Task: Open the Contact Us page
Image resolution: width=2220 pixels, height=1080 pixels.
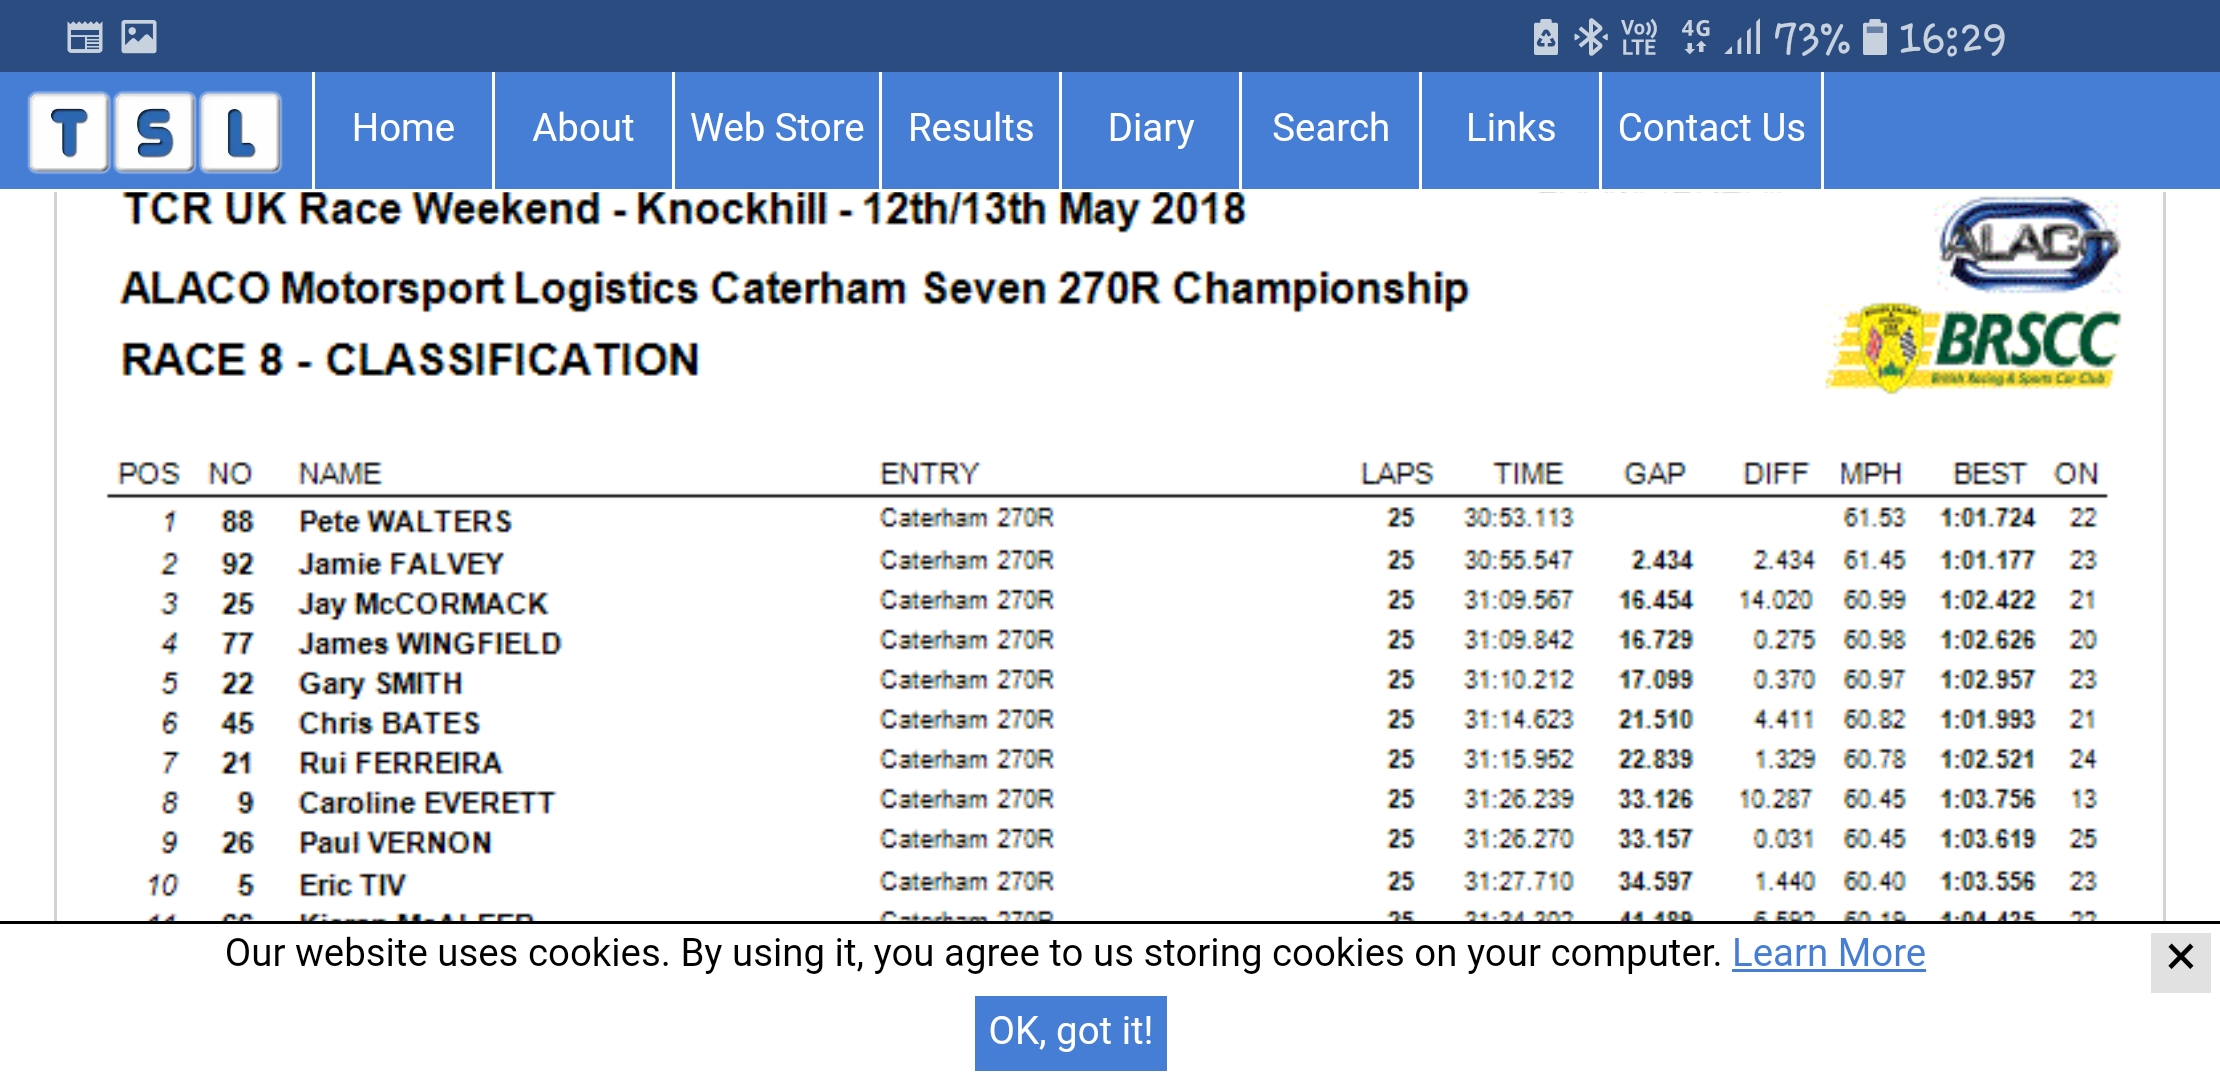Action: (1711, 129)
